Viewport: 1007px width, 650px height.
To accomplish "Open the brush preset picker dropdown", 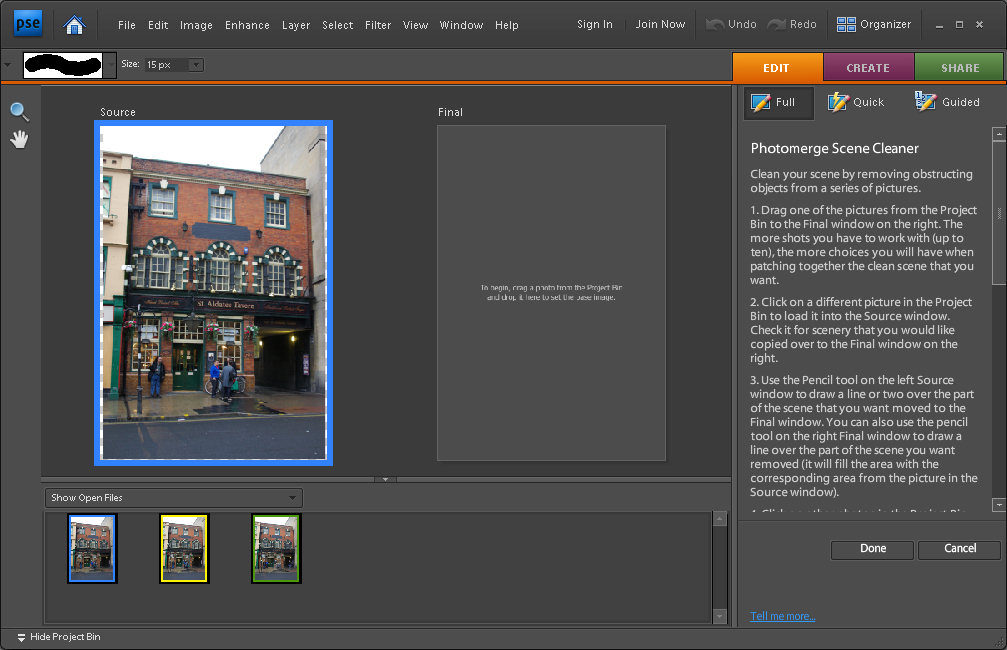I will [110, 65].
